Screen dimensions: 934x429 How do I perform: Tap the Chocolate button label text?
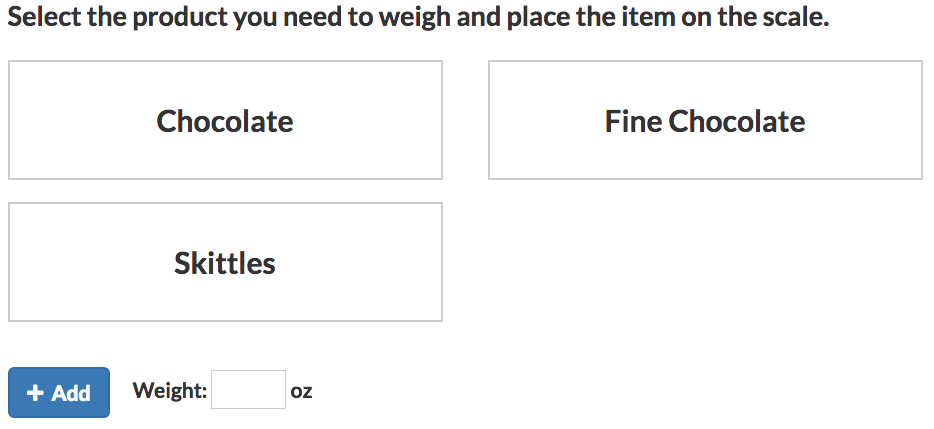[x=225, y=121]
